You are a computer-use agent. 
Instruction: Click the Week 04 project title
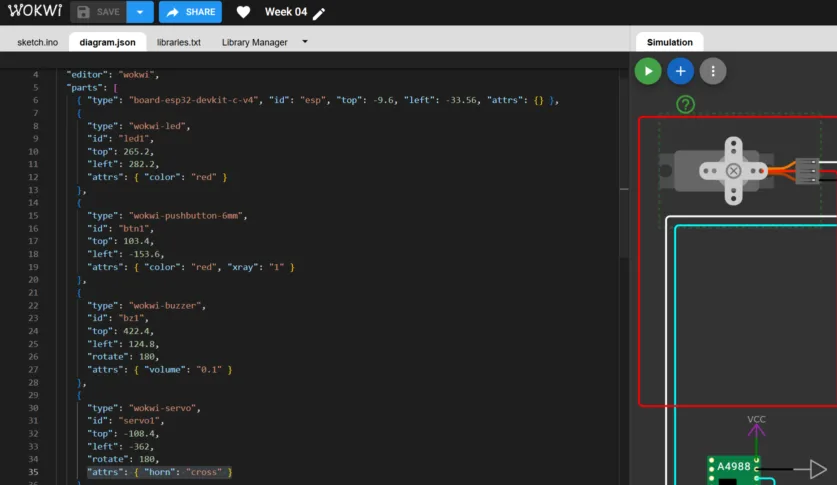pyautogui.click(x=286, y=12)
